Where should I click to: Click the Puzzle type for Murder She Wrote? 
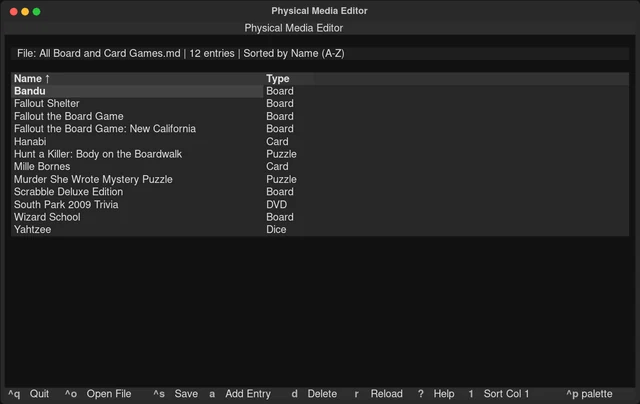pos(281,179)
